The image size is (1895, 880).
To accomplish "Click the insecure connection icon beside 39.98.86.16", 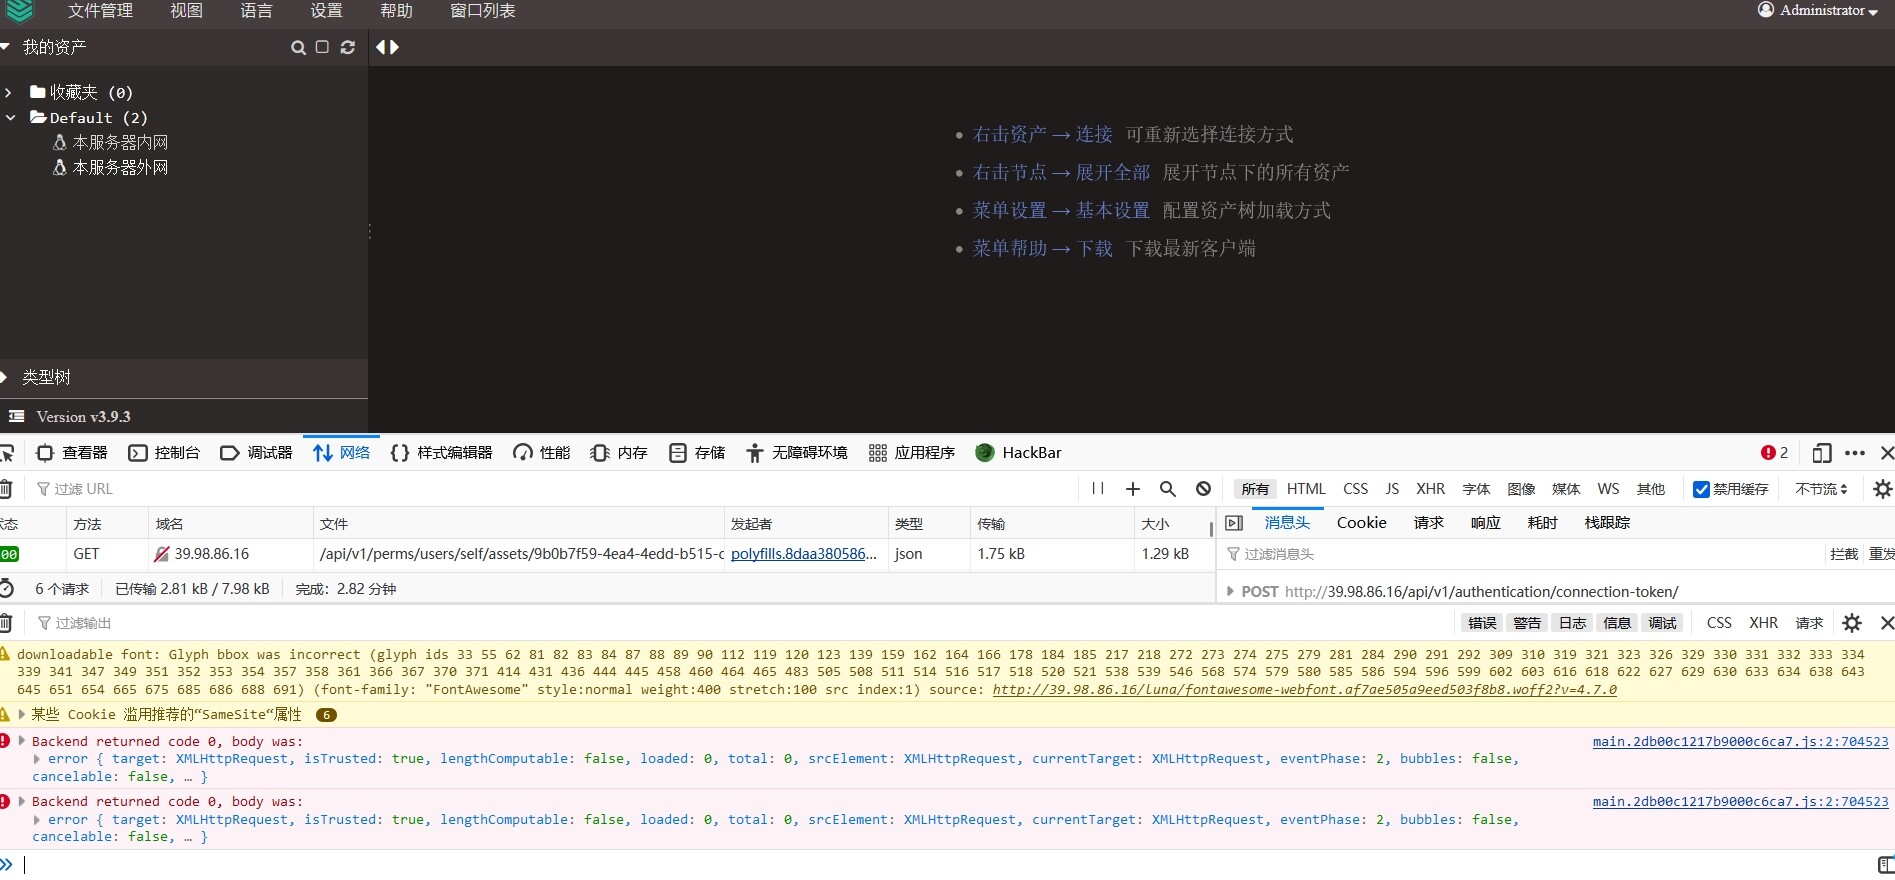I will coord(161,554).
